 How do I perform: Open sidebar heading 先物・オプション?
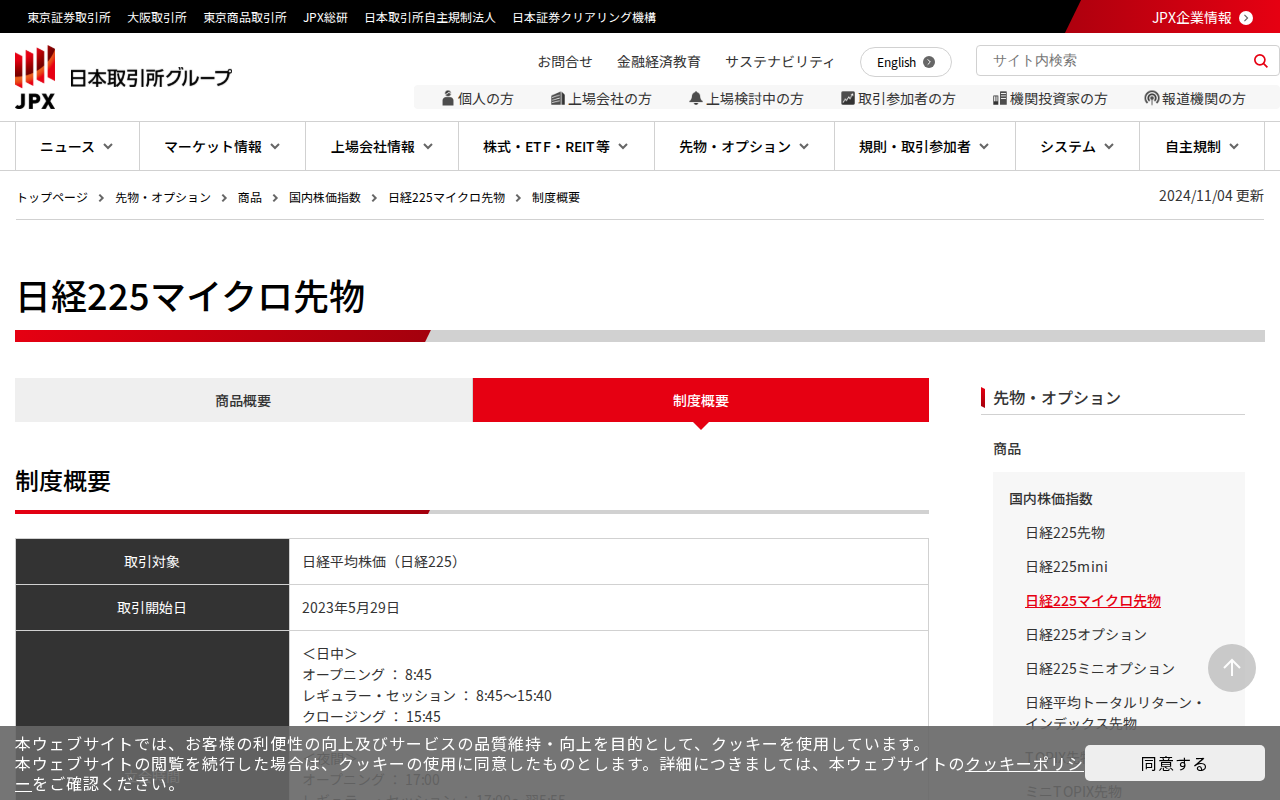click(1057, 398)
